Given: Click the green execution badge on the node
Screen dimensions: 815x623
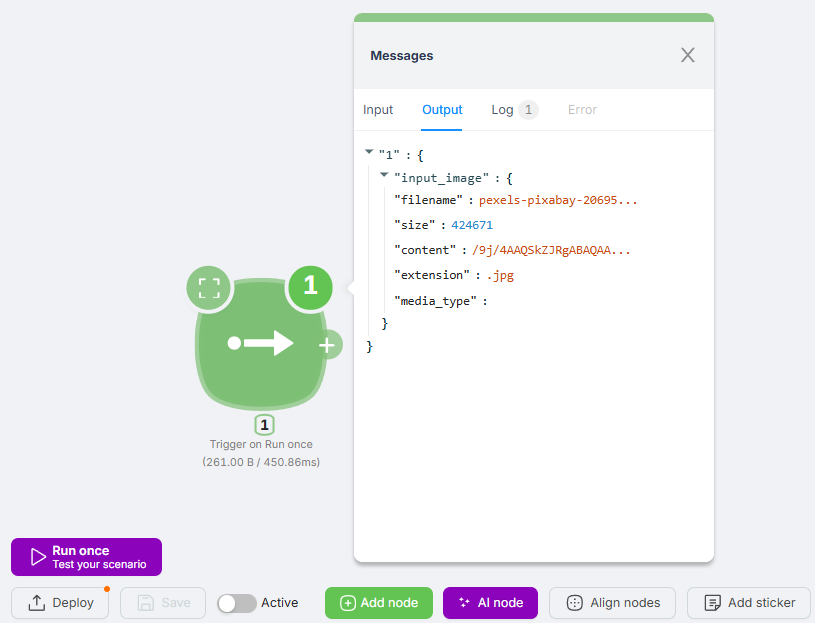Looking at the screenshot, I should coord(310,286).
